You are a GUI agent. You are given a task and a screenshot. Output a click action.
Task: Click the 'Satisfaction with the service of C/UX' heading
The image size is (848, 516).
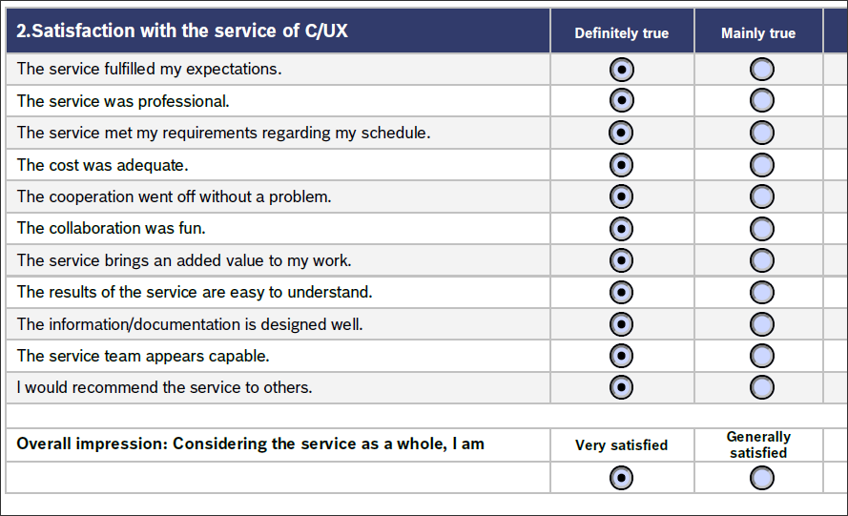(182, 31)
